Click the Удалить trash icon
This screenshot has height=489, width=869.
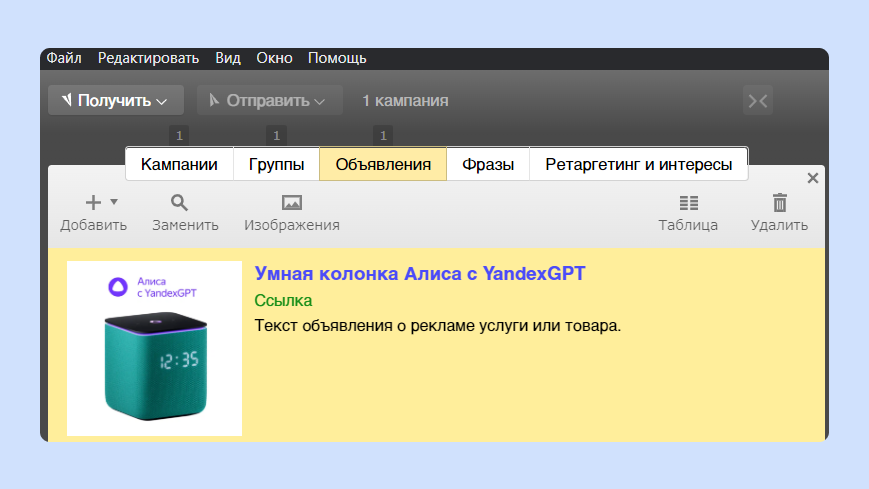(x=780, y=202)
